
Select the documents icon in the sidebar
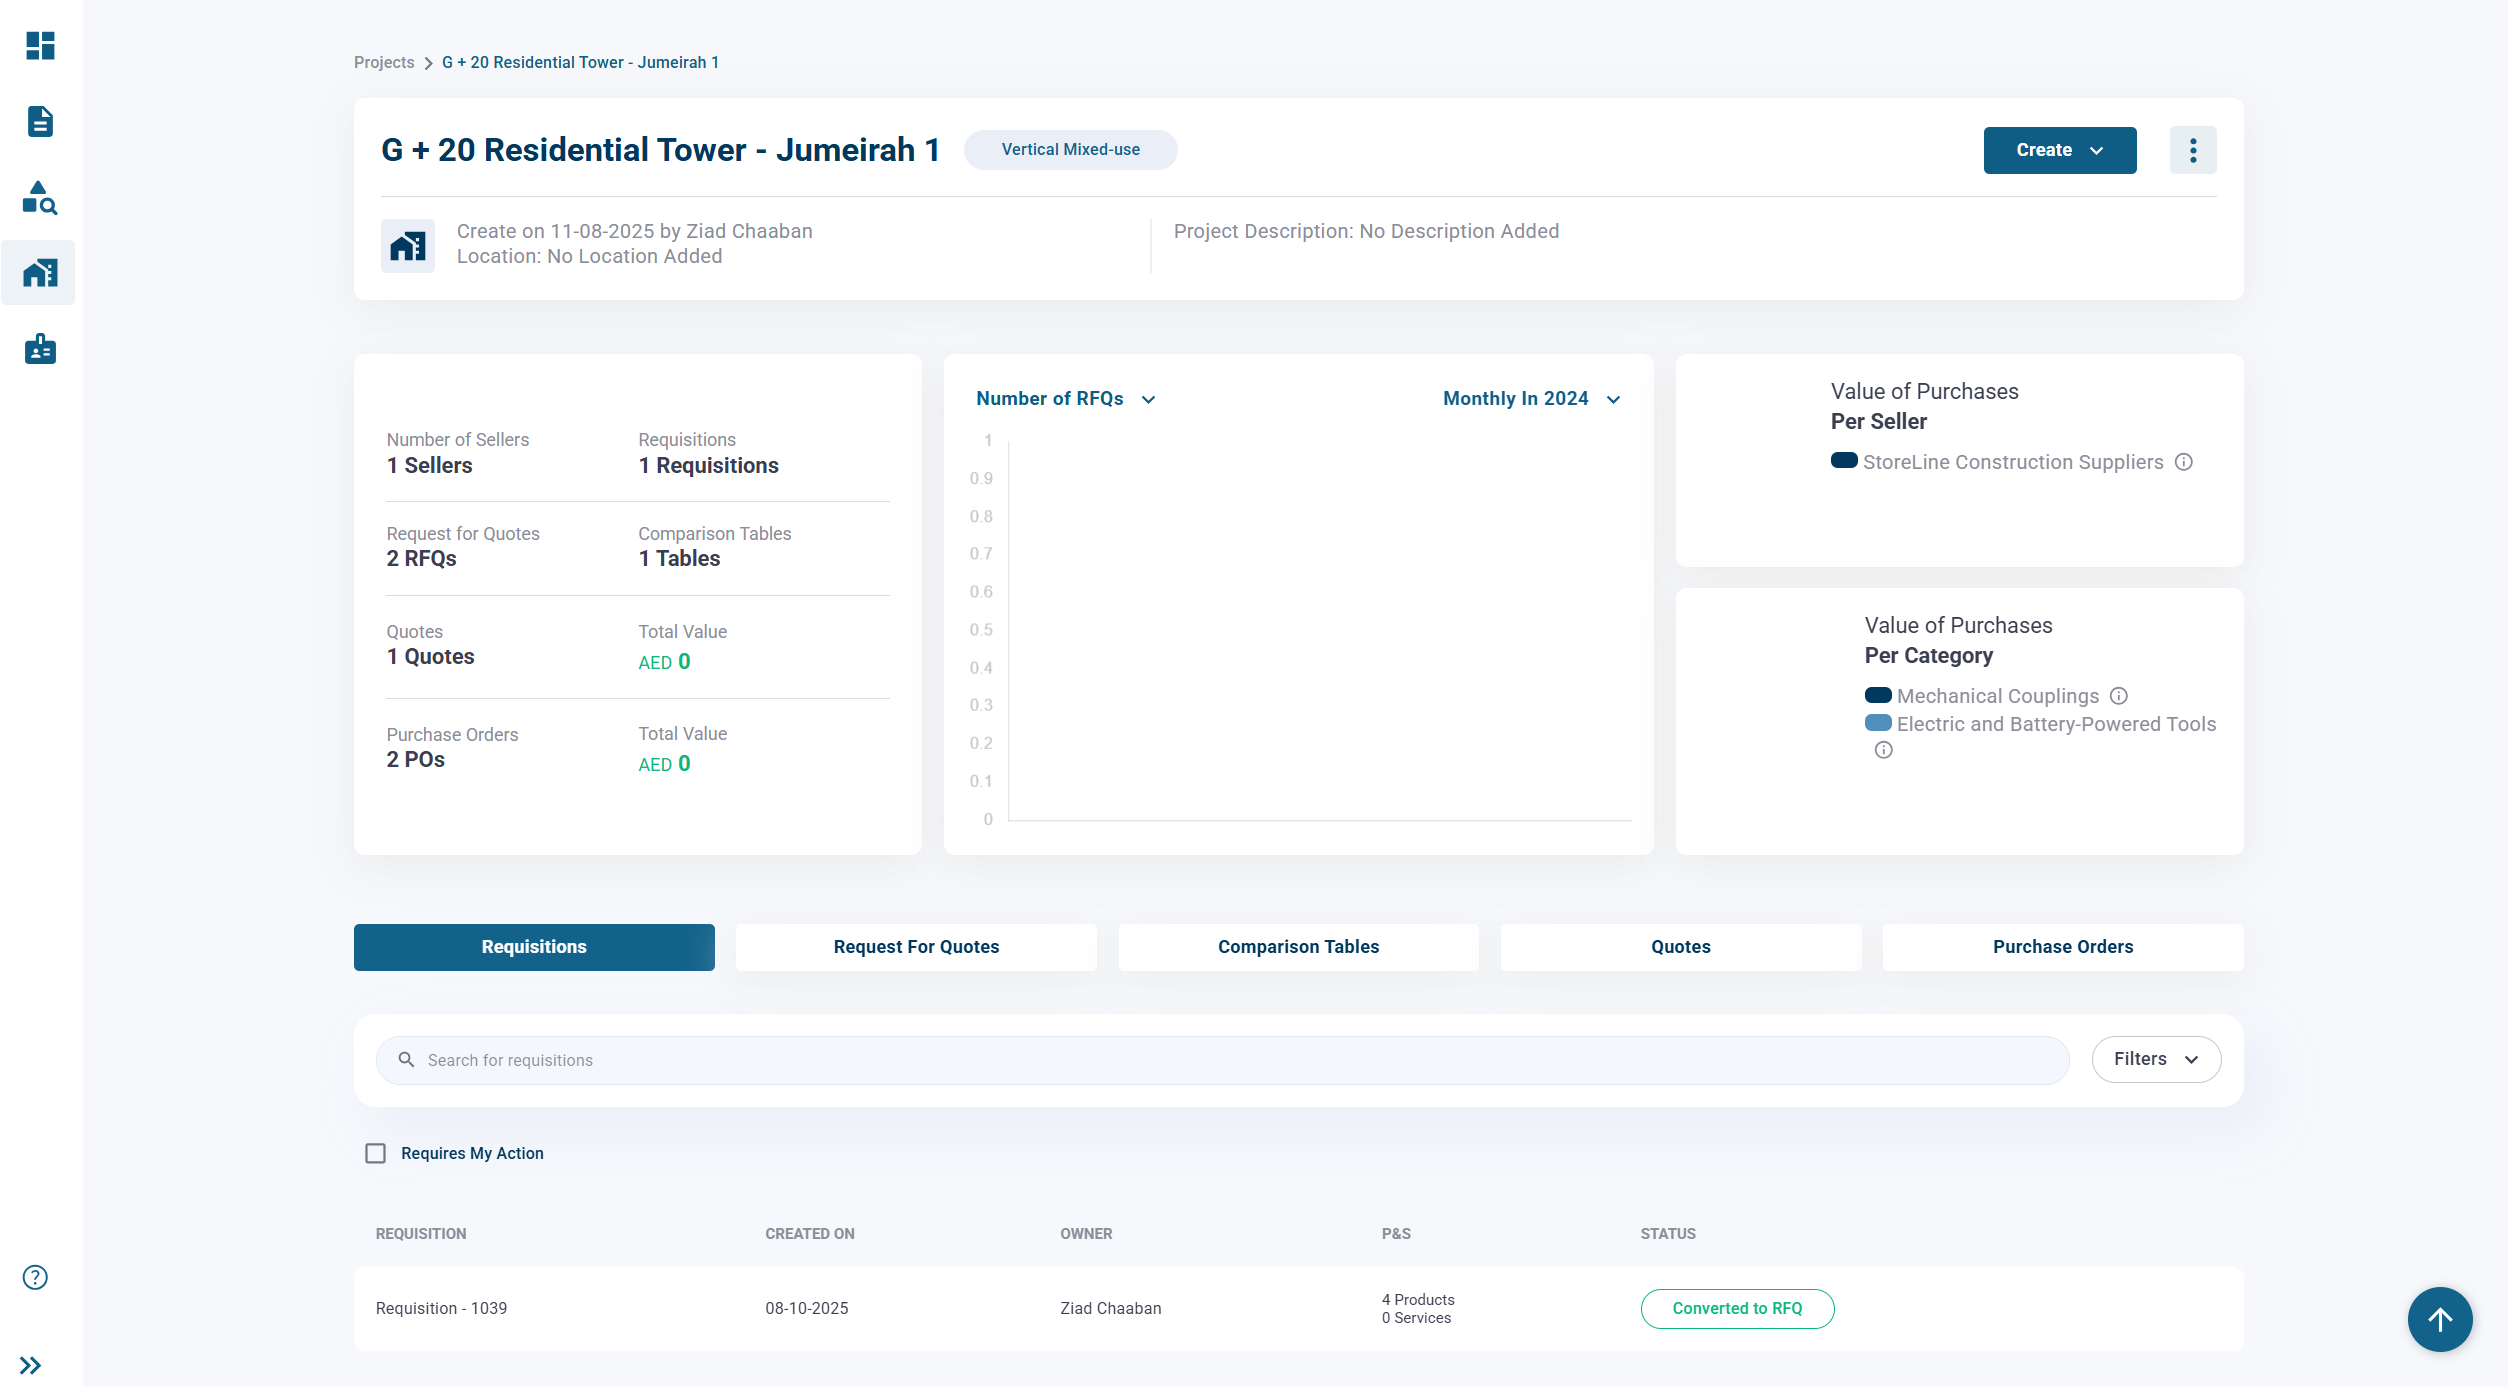click(39, 121)
